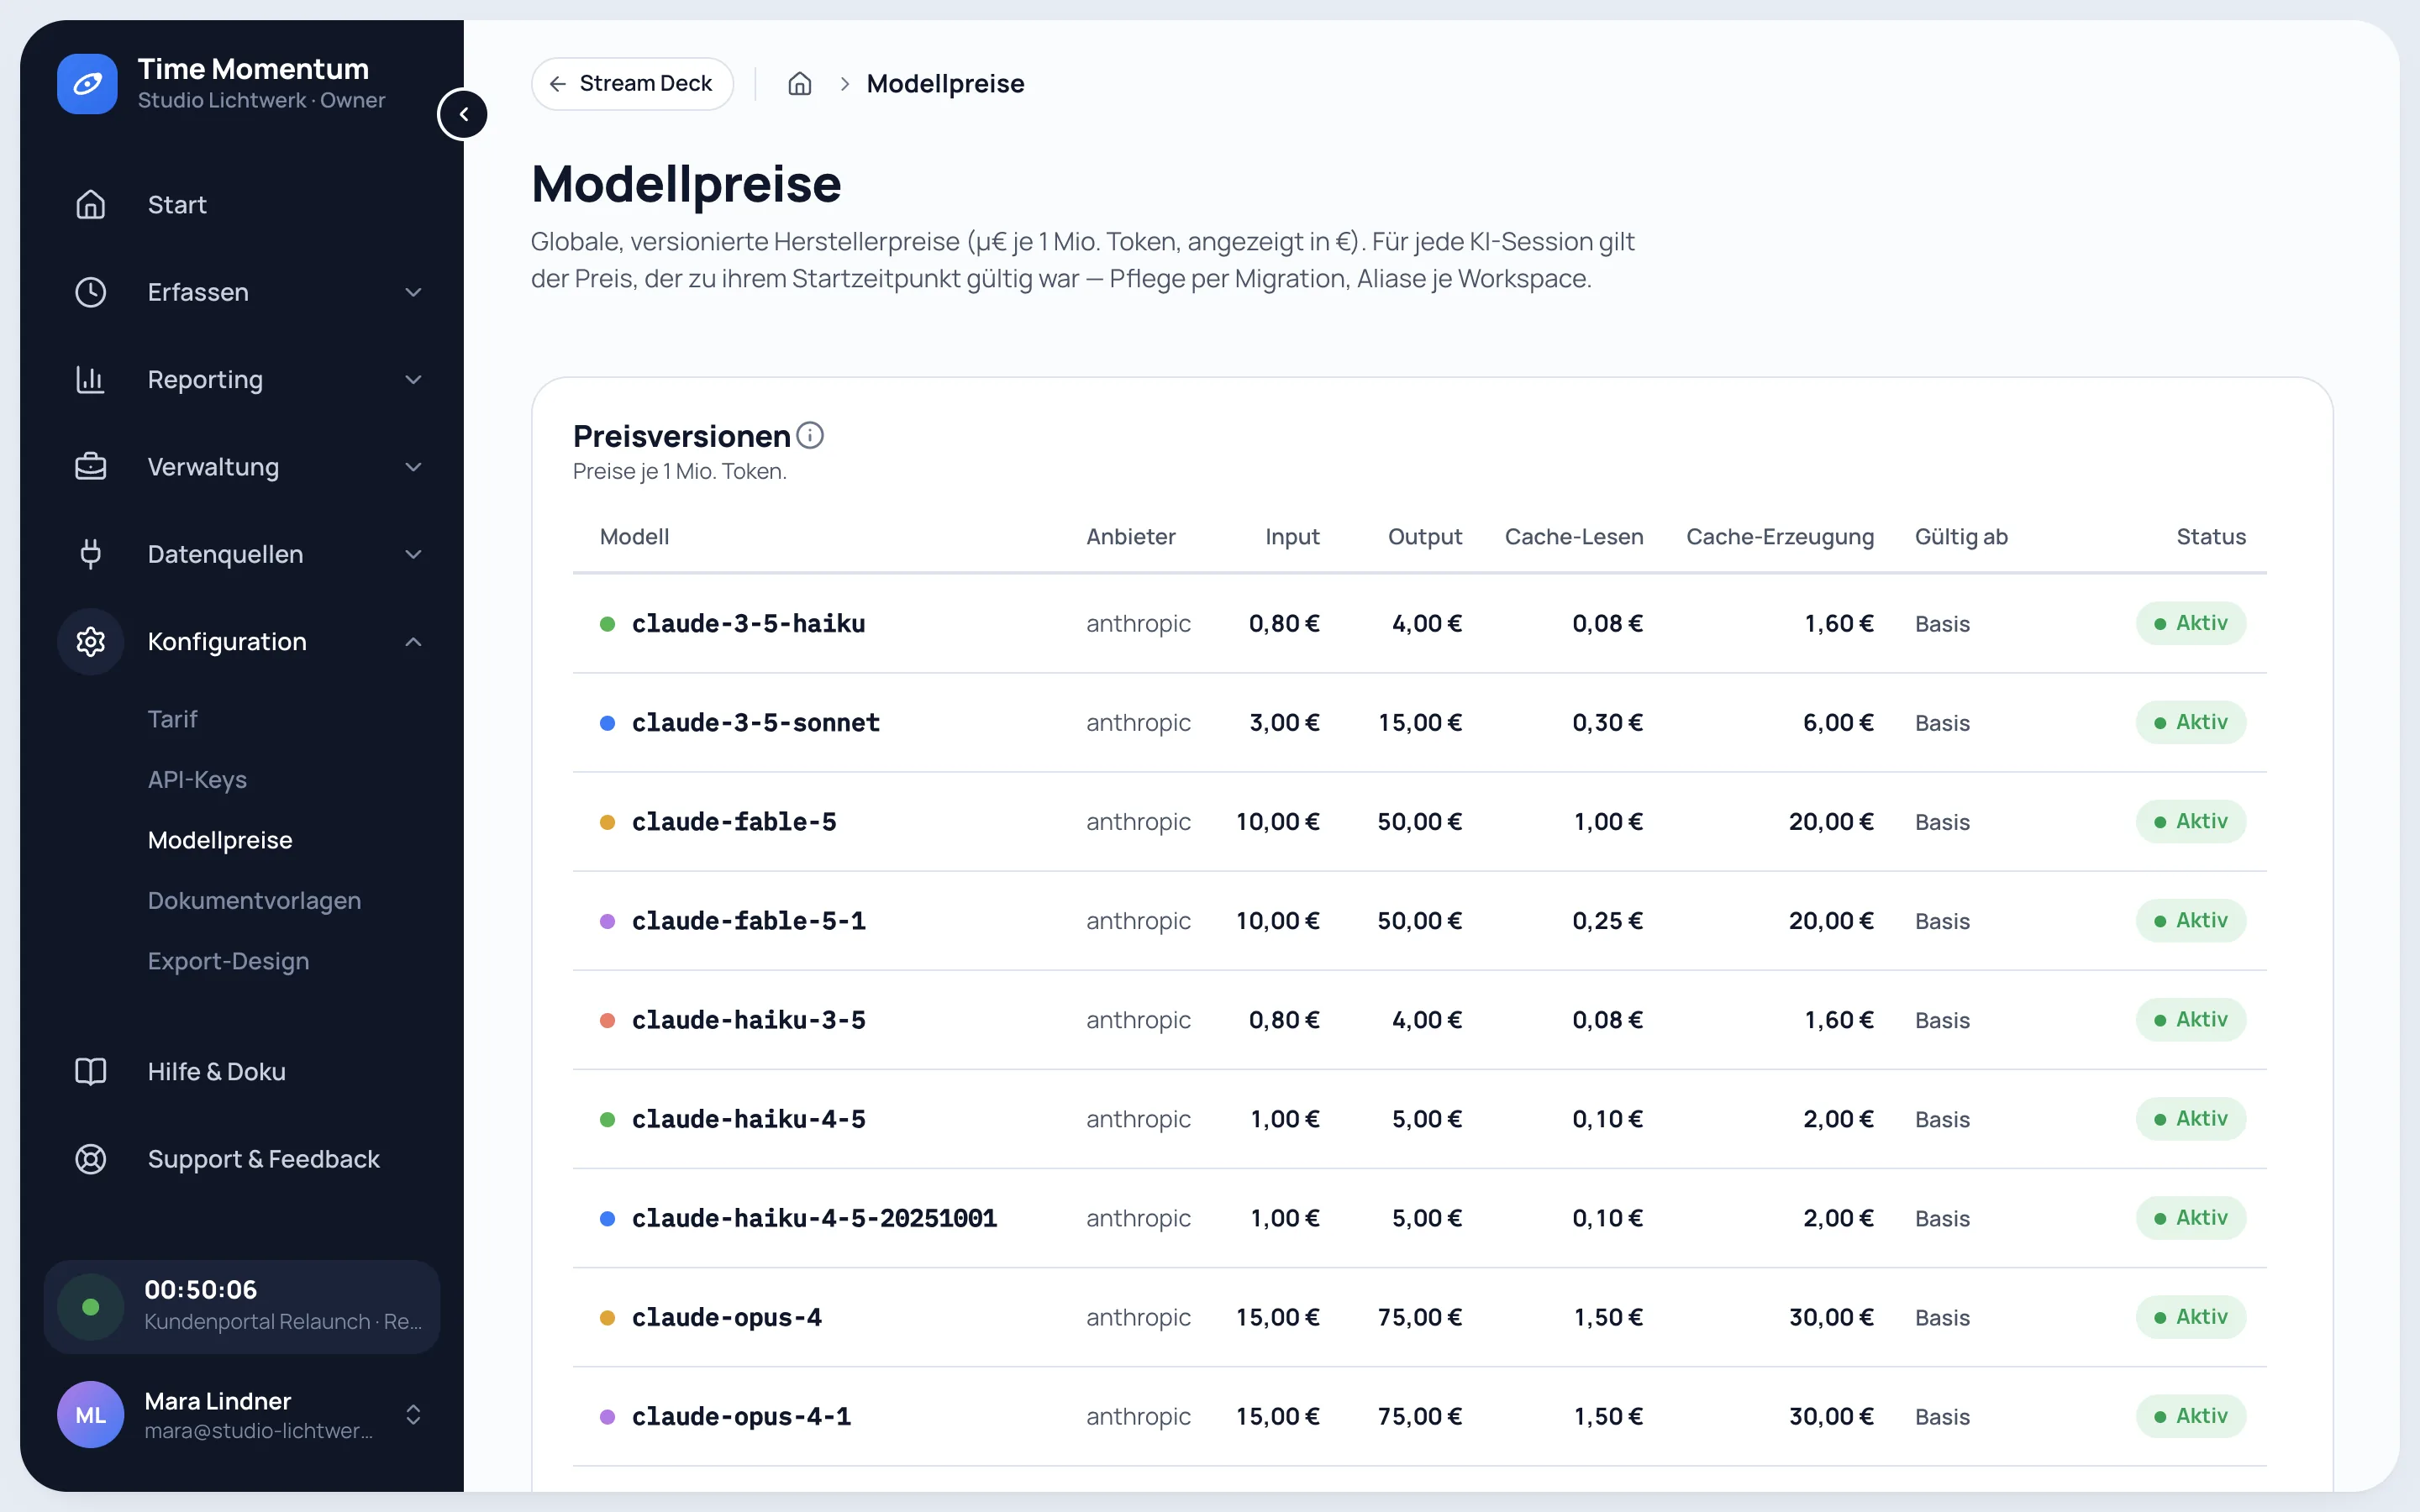Click the Aktiv badge of claude-opus-4
The height and width of the screenshot is (1512, 2420).
point(2191,1317)
